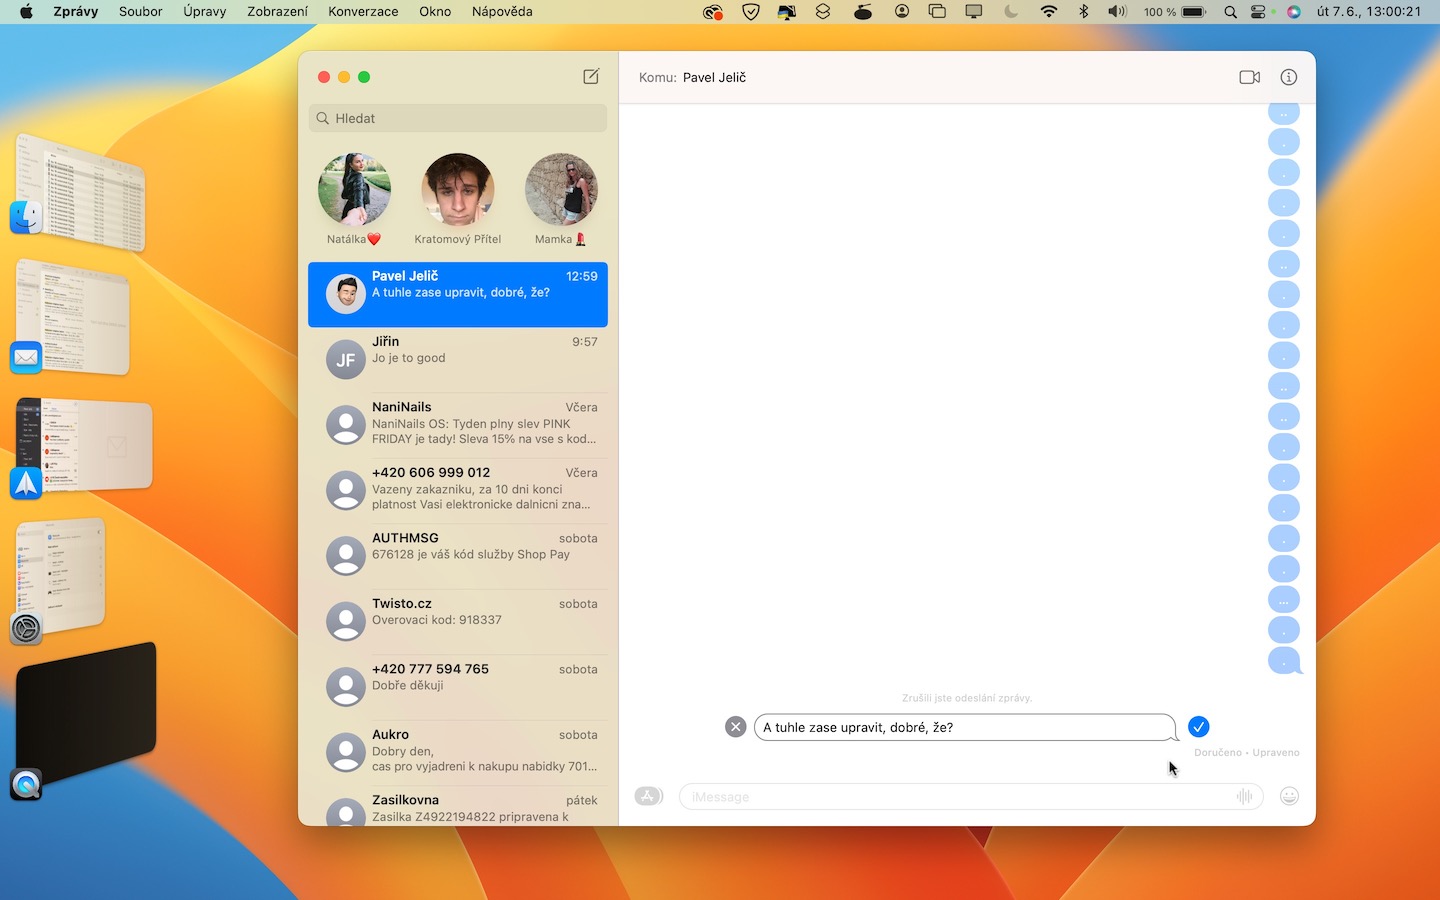
Task: Select the Pavel Jelič conversation
Action: point(458,294)
